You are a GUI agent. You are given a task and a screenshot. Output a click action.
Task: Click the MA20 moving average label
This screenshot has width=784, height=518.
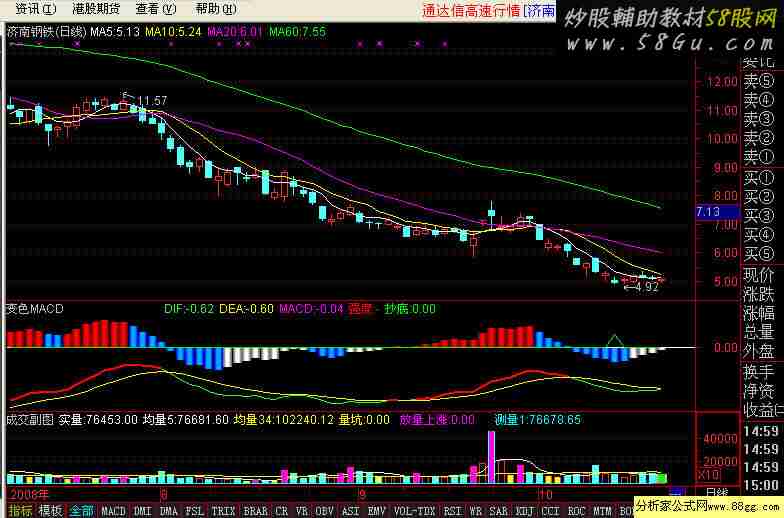coord(234,32)
